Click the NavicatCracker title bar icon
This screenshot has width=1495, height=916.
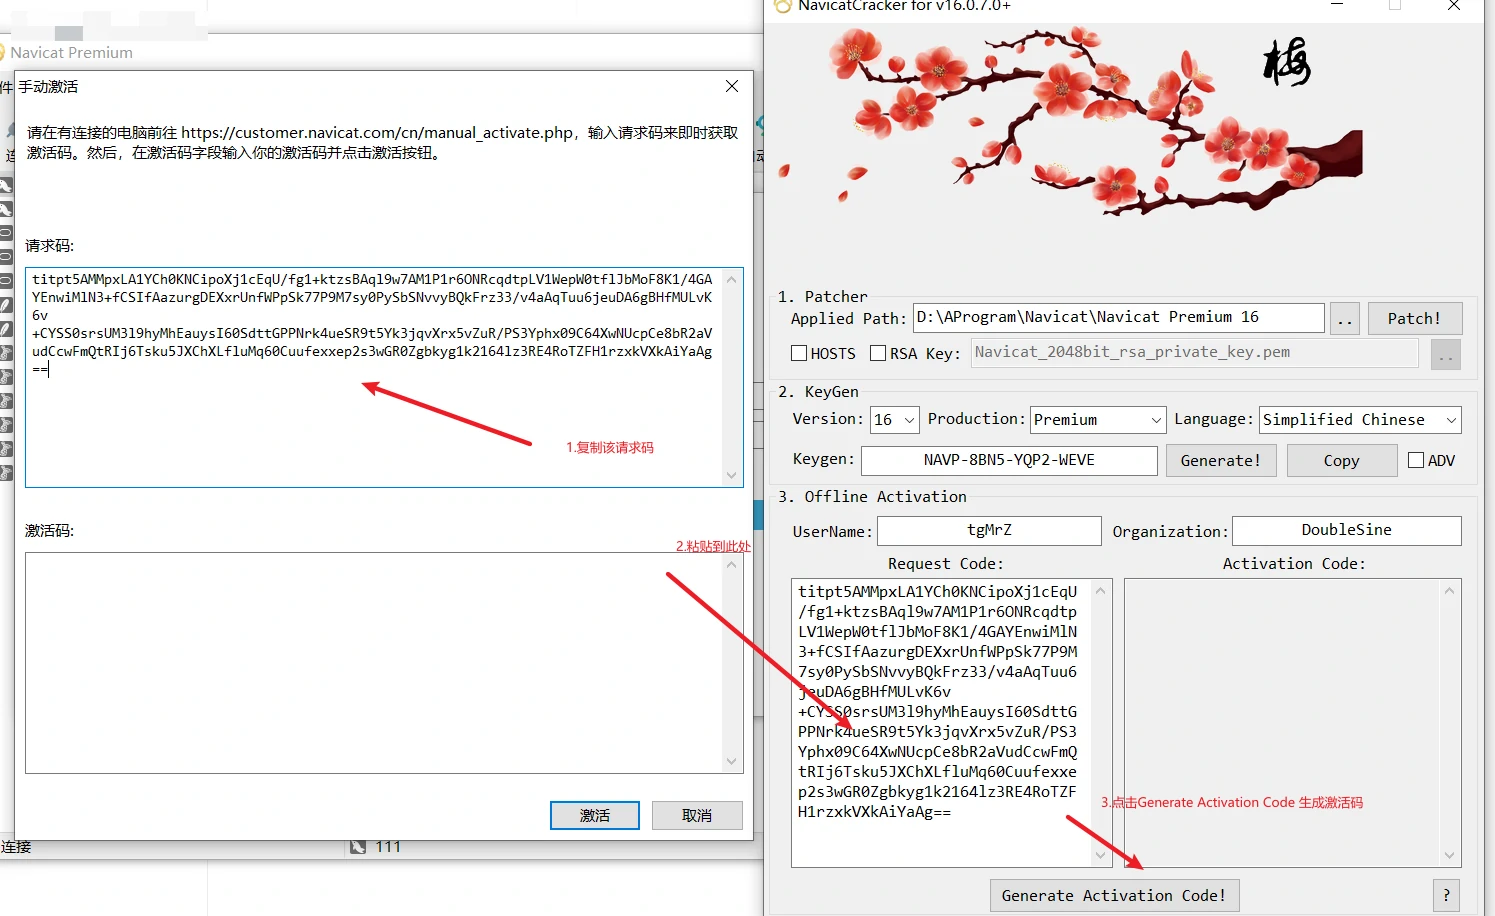pyautogui.click(x=783, y=6)
